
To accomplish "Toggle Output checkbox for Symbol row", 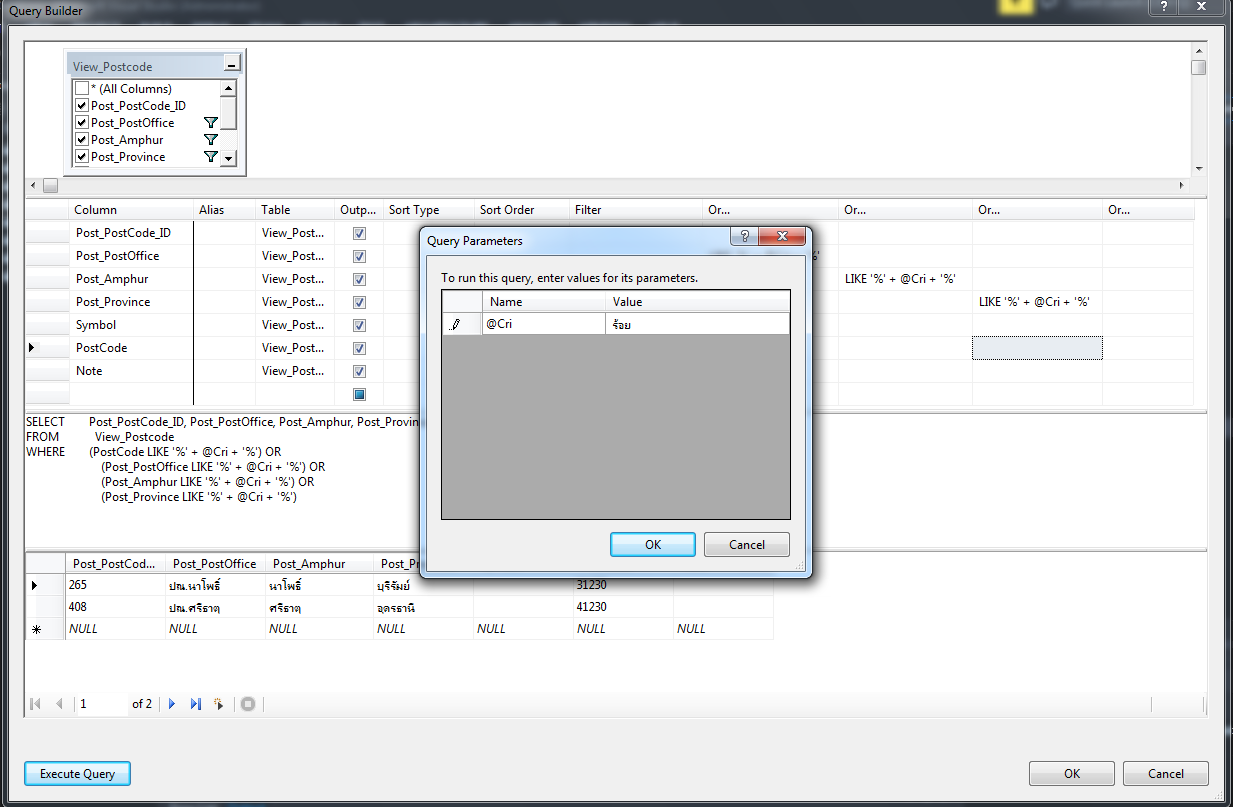I will click(360, 325).
